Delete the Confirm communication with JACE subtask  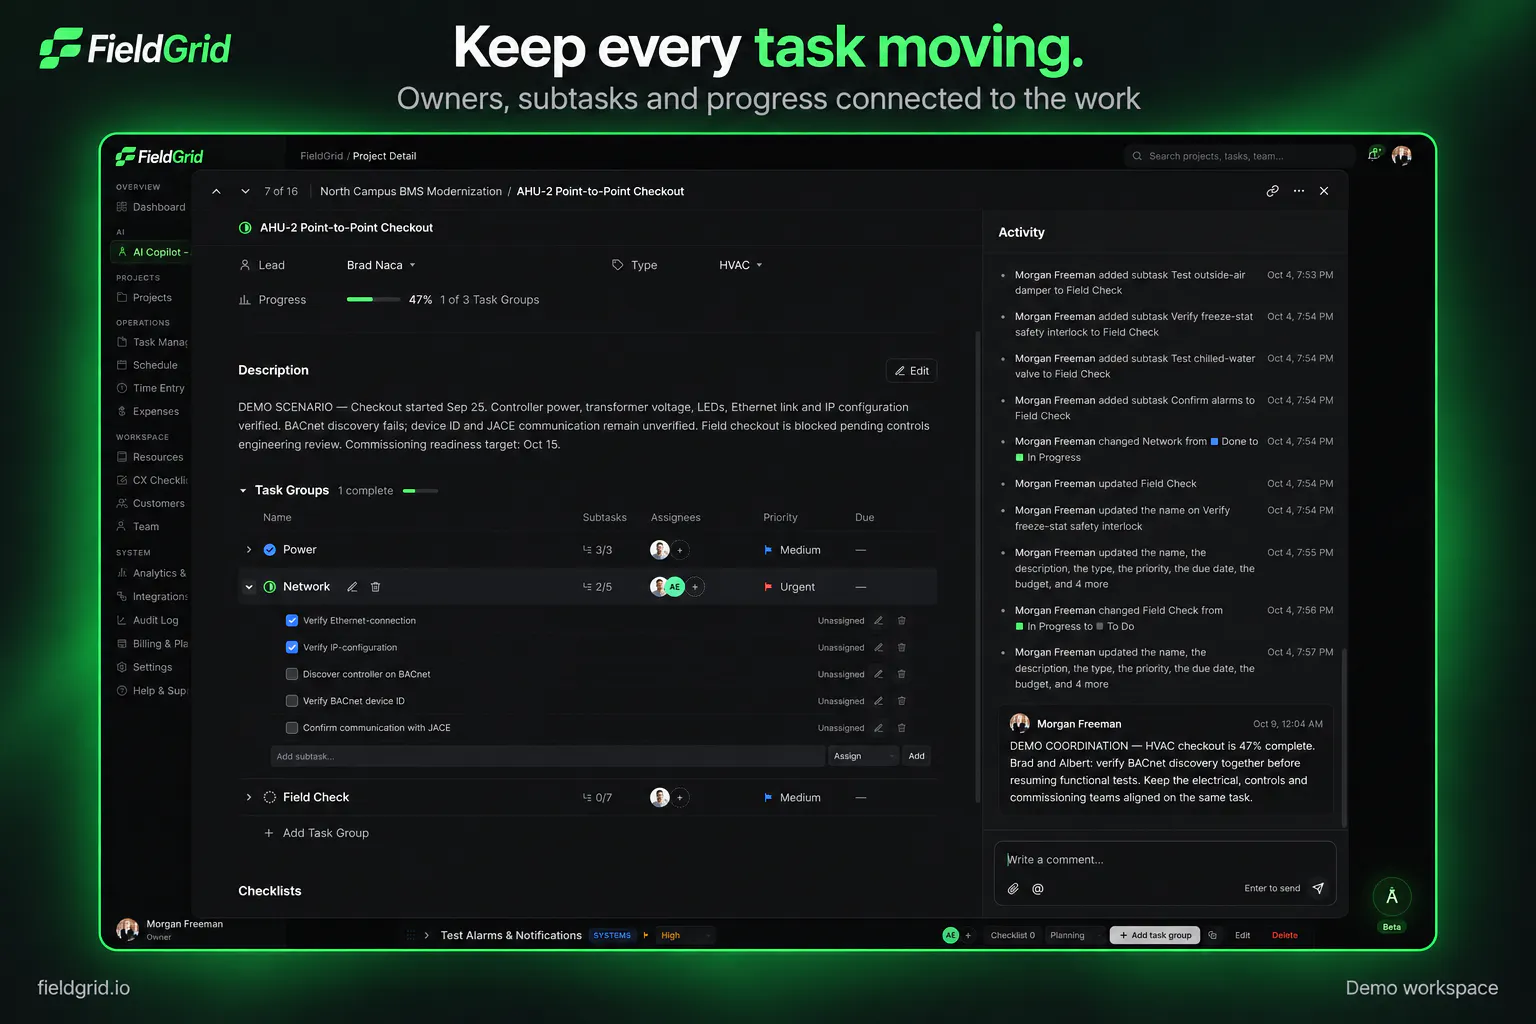tap(901, 728)
